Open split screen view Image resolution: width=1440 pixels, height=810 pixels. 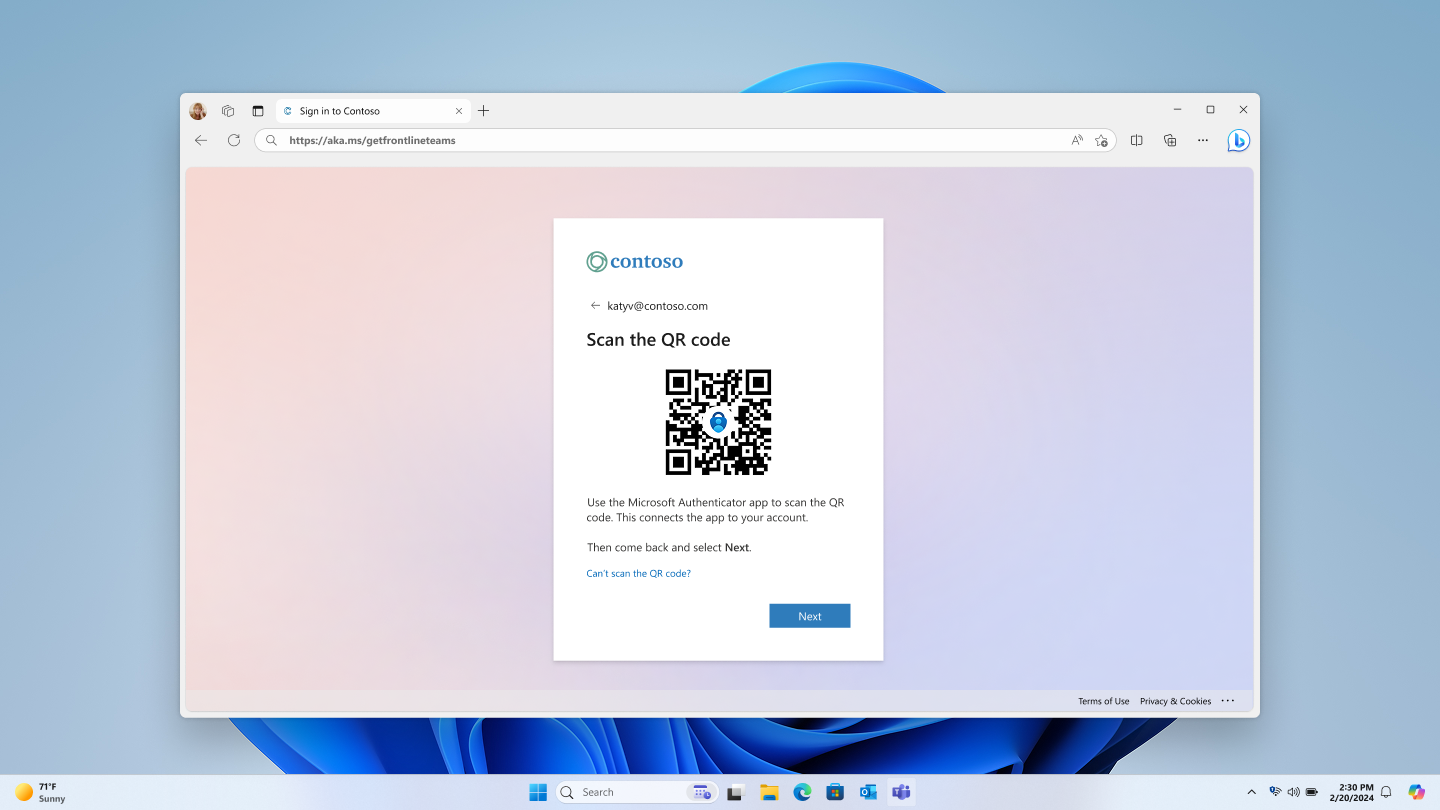[1136, 141]
